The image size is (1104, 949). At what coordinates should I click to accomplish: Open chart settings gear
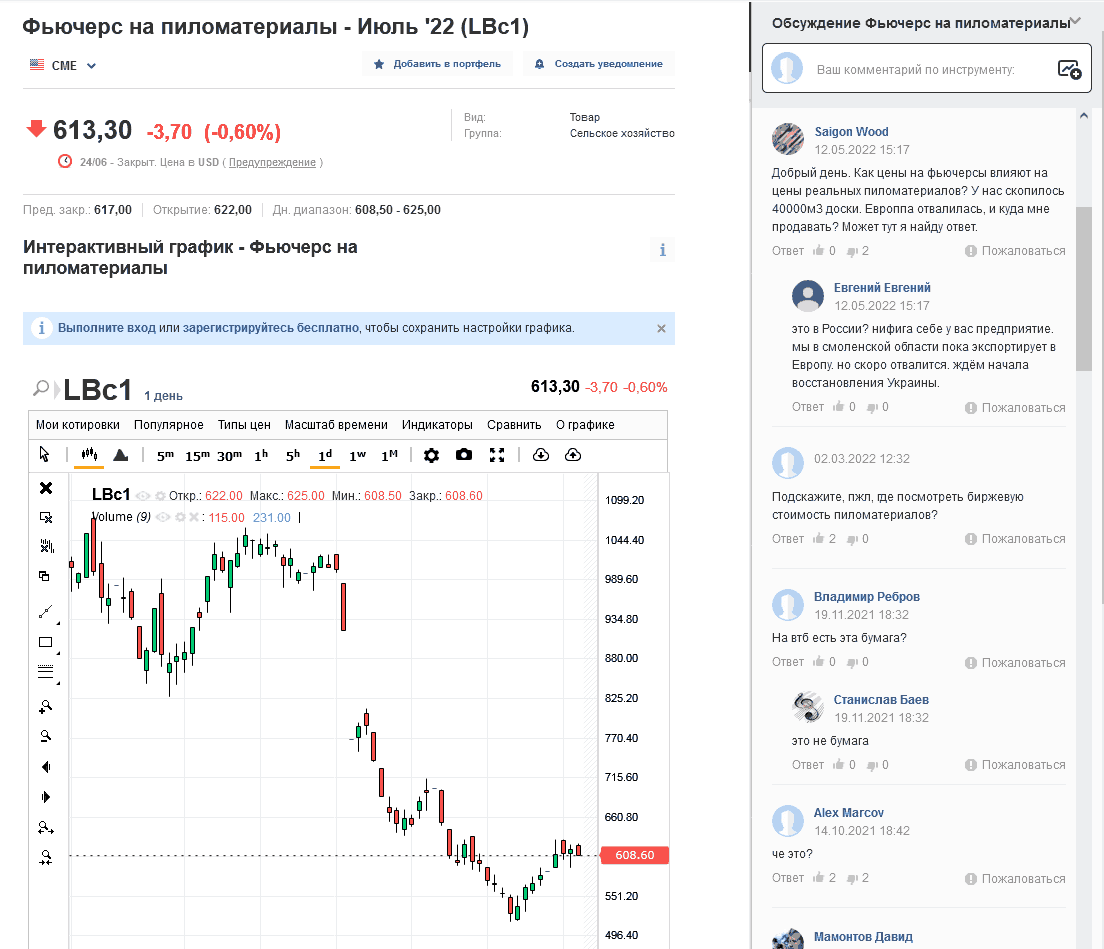(x=431, y=455)
